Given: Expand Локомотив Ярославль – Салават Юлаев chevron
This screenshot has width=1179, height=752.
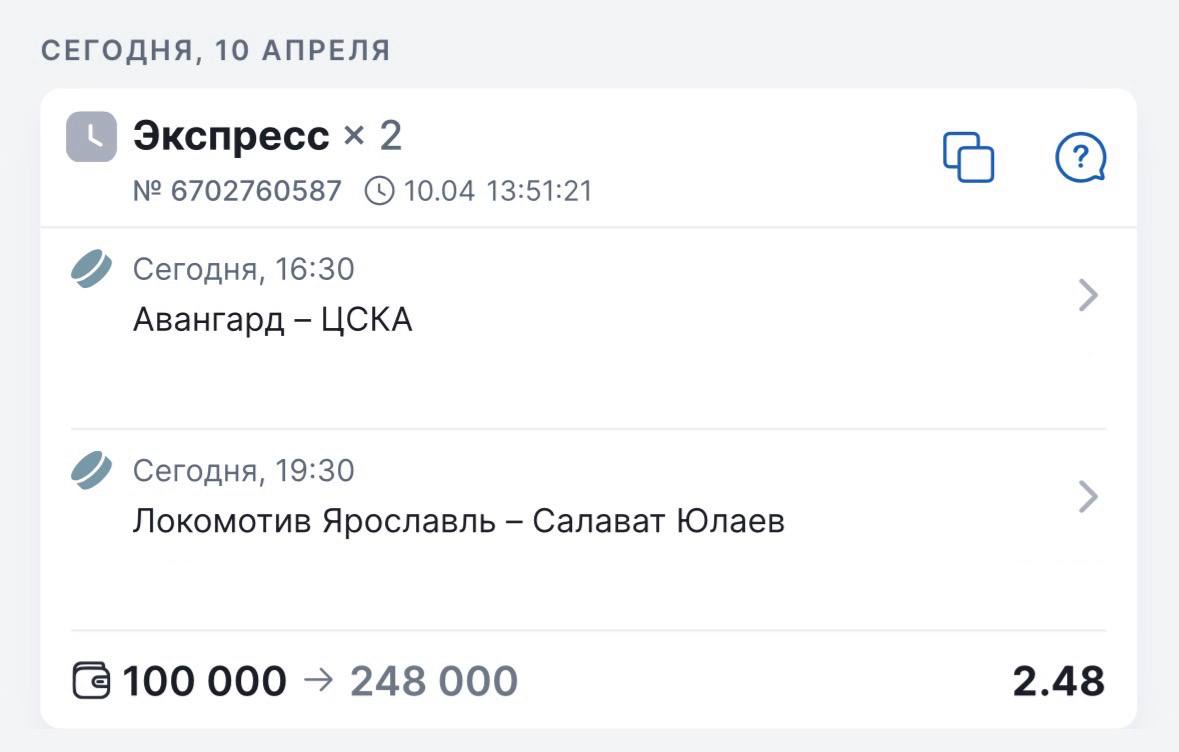Looking at the screenshot, I should coord(1089,497).
